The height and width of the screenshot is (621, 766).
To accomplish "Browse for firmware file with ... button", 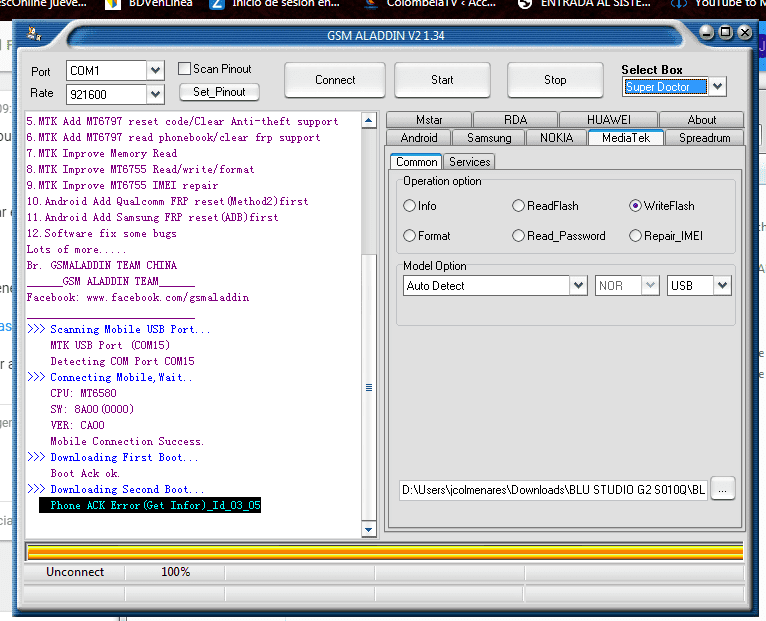I will pos(723,489).
